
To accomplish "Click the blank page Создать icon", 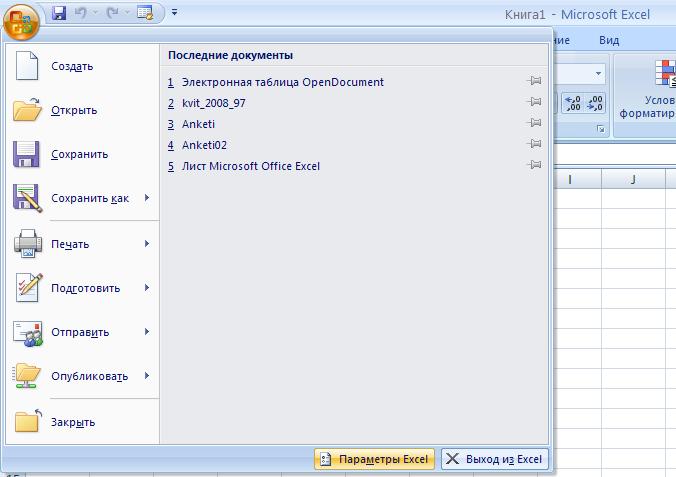I will point(27,66).
